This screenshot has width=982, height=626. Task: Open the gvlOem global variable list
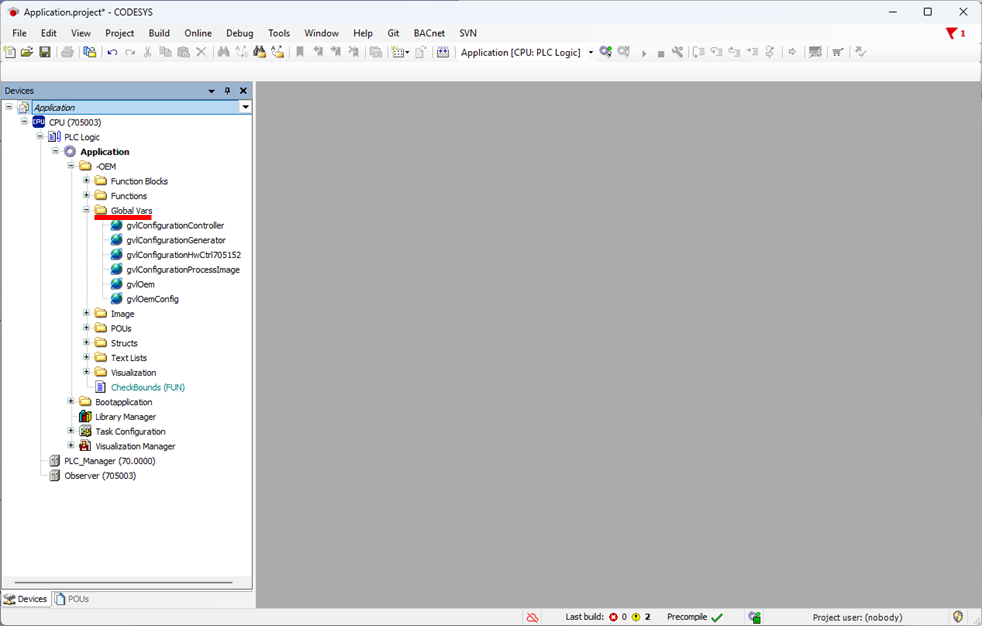coord(140,285)
